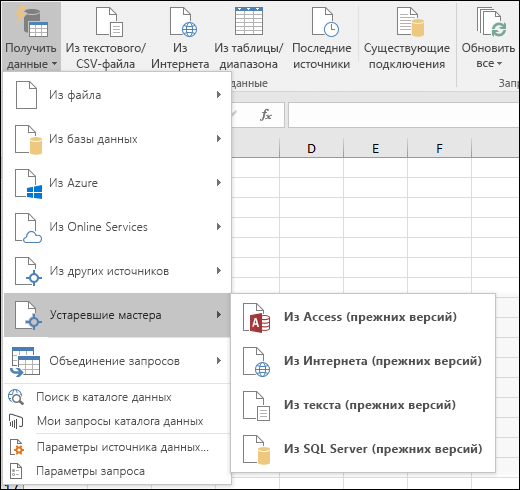Image resolution: width=520 pixels, height=490 pixels.
Task: Expand the Из базы данных submenu
Action: (x=117, y=139)
